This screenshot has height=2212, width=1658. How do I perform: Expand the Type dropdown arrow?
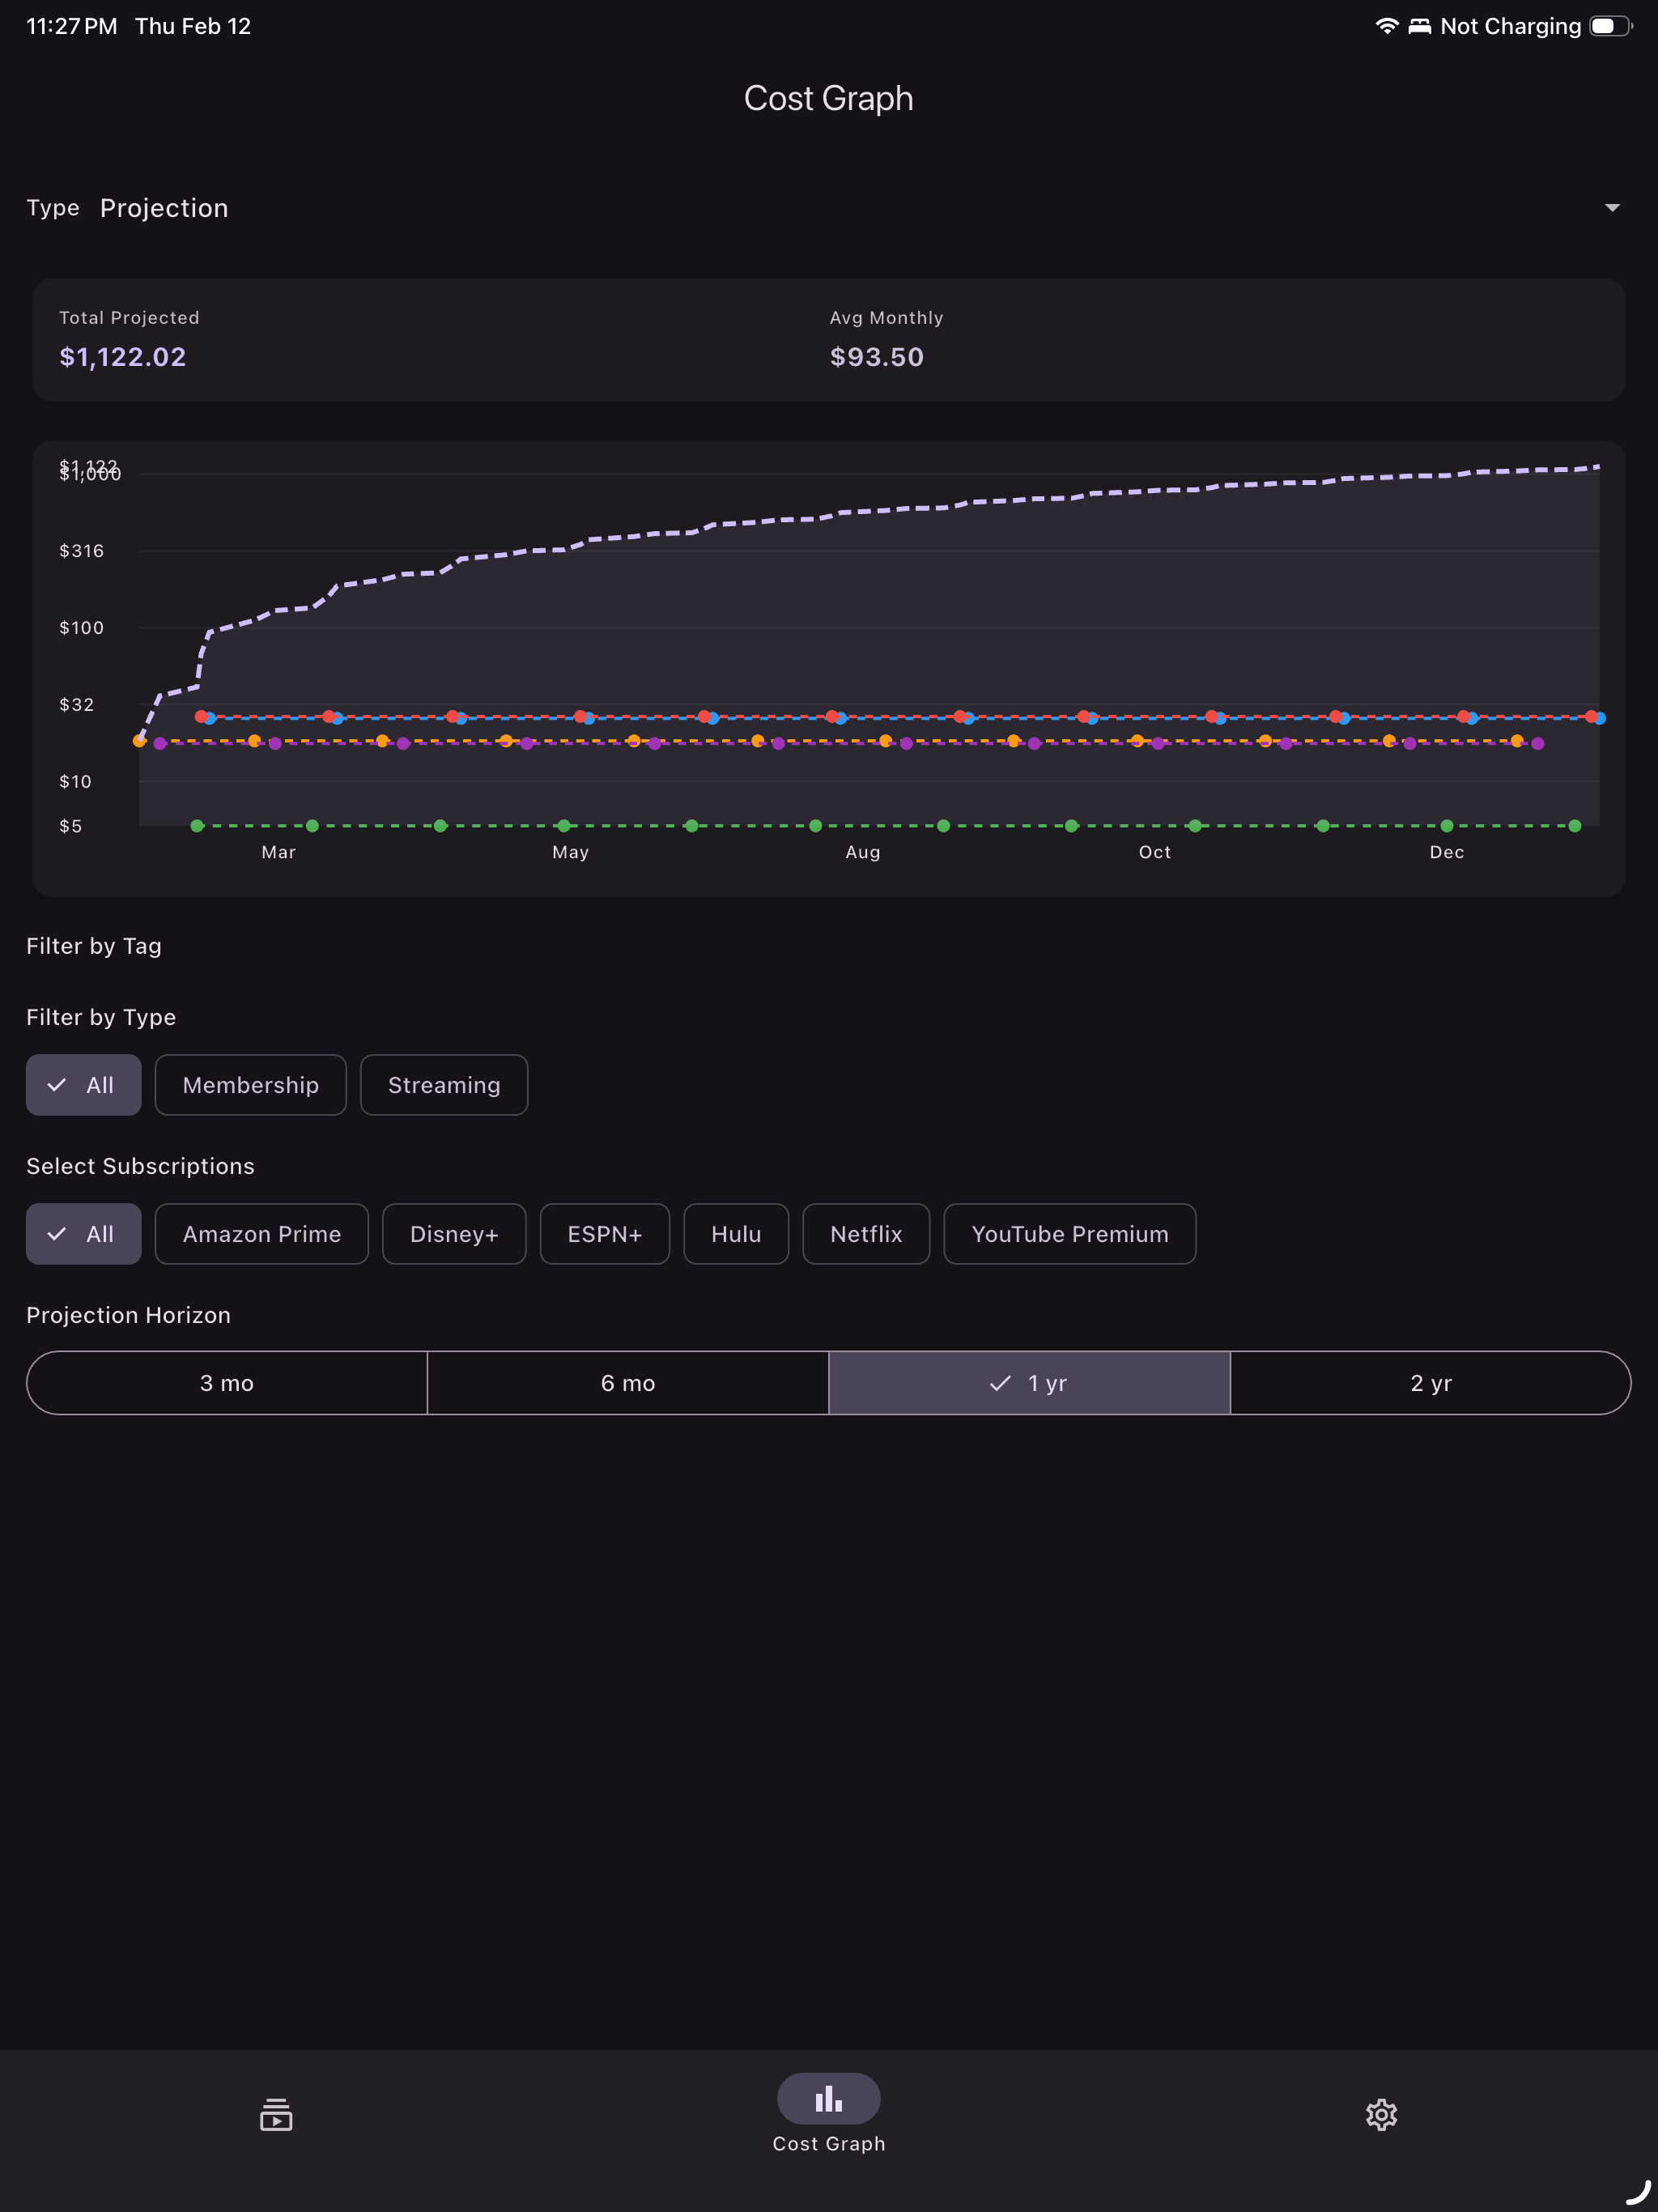click(1612, 208)
